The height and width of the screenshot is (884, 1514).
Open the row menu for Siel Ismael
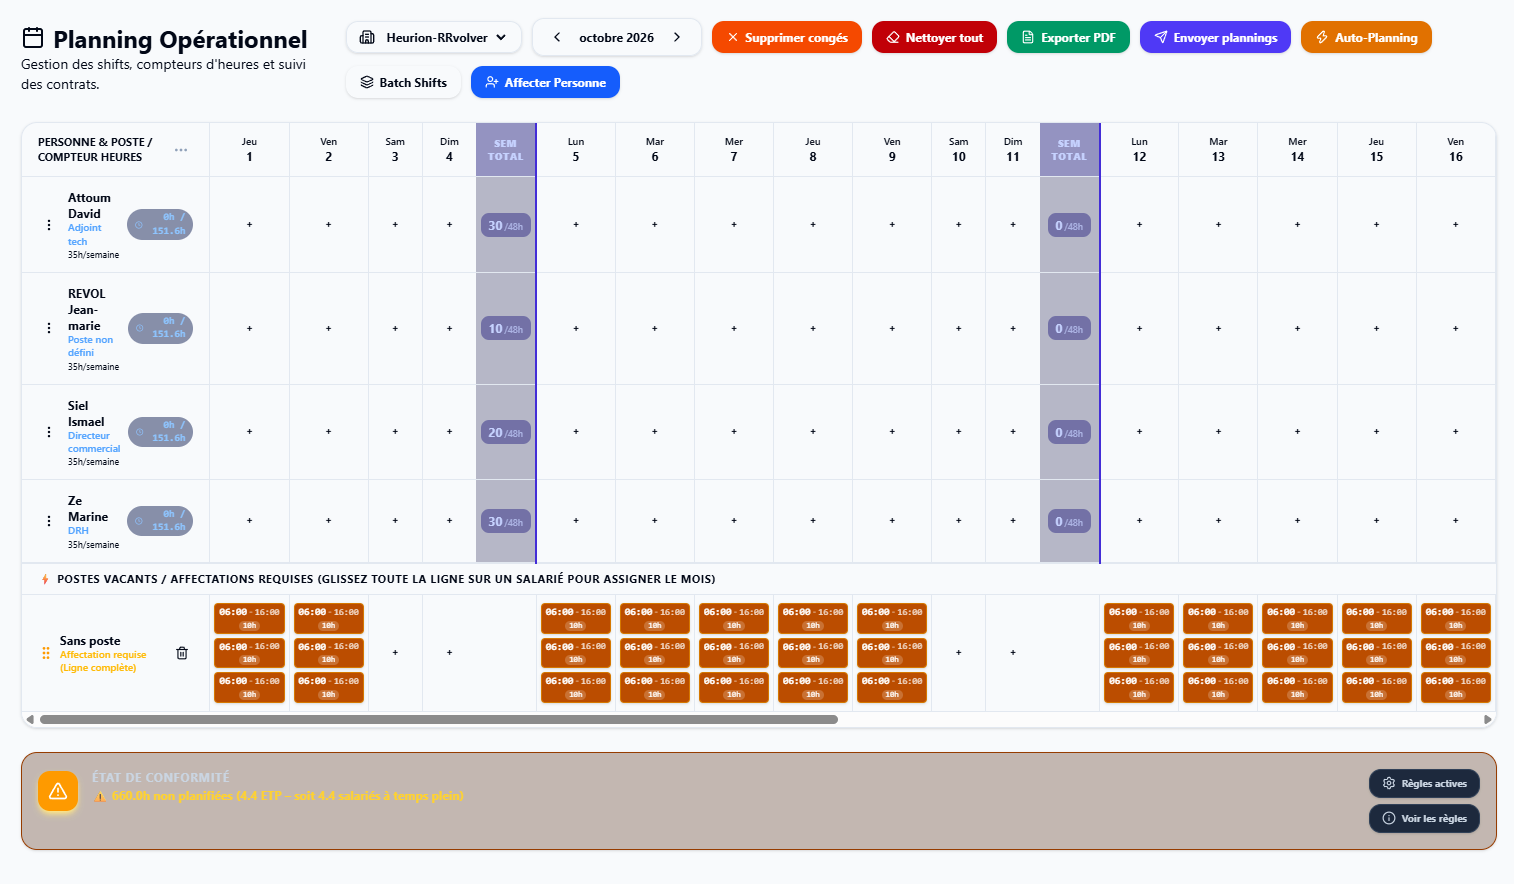[49, 432]
